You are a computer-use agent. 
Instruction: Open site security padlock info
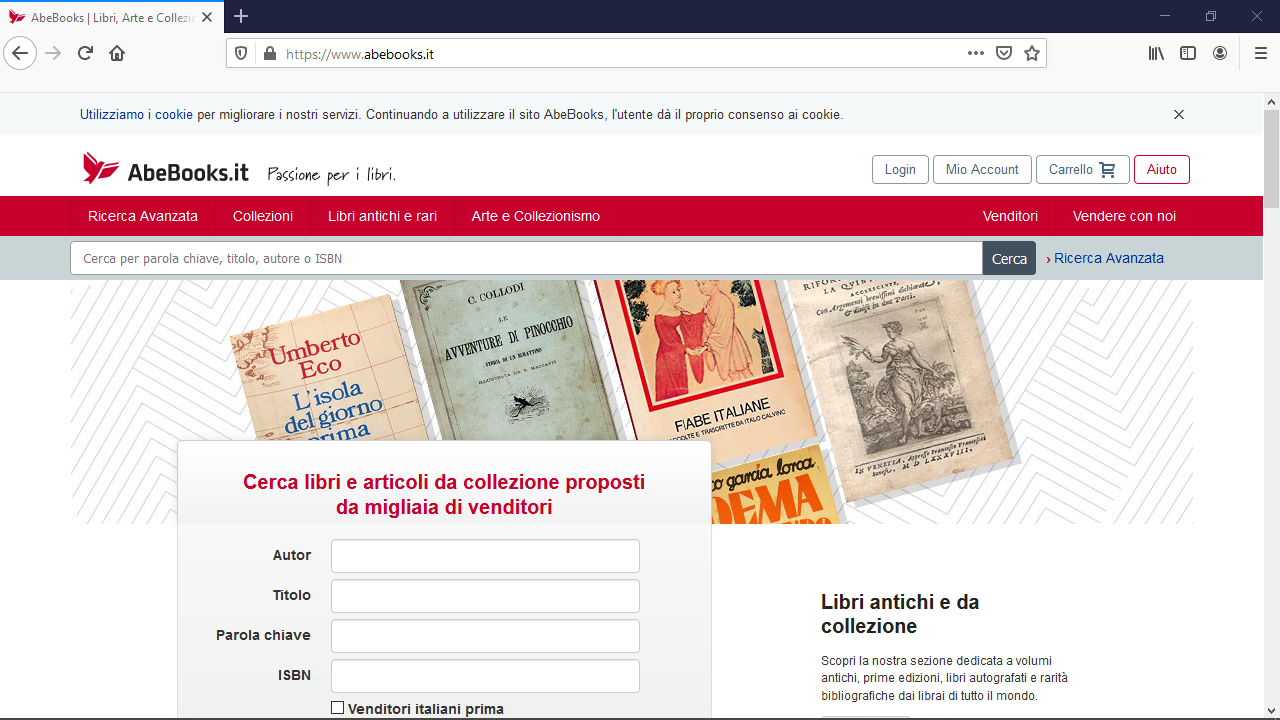point(268,54)
